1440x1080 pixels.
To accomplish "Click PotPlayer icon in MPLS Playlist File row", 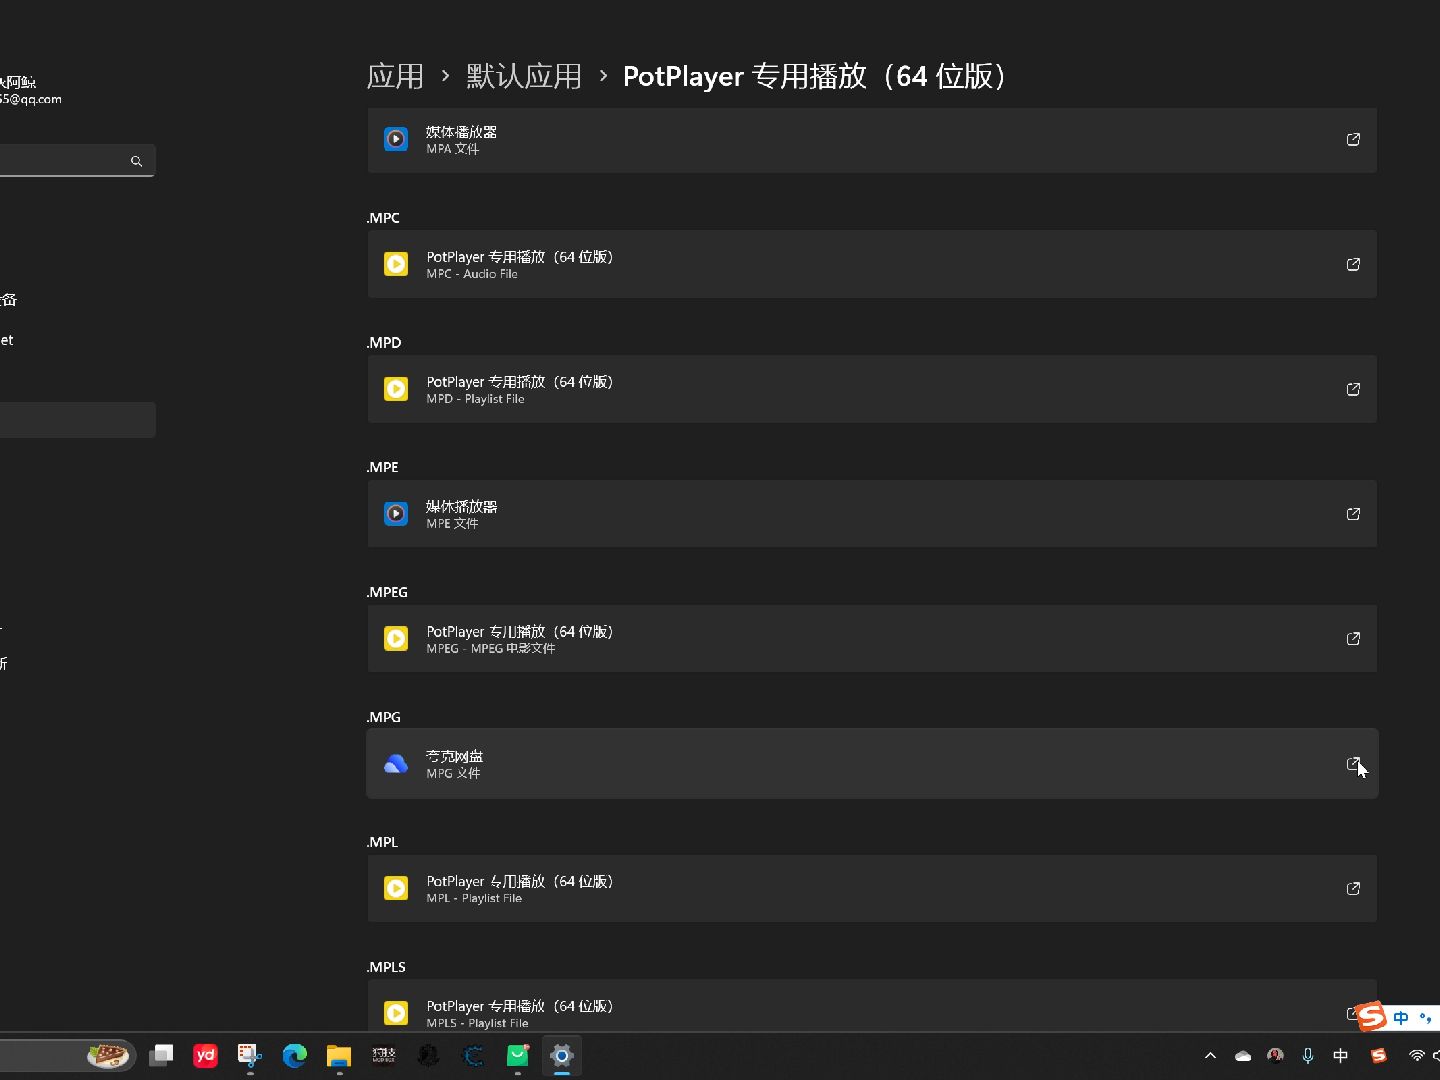I will 396,1013.
